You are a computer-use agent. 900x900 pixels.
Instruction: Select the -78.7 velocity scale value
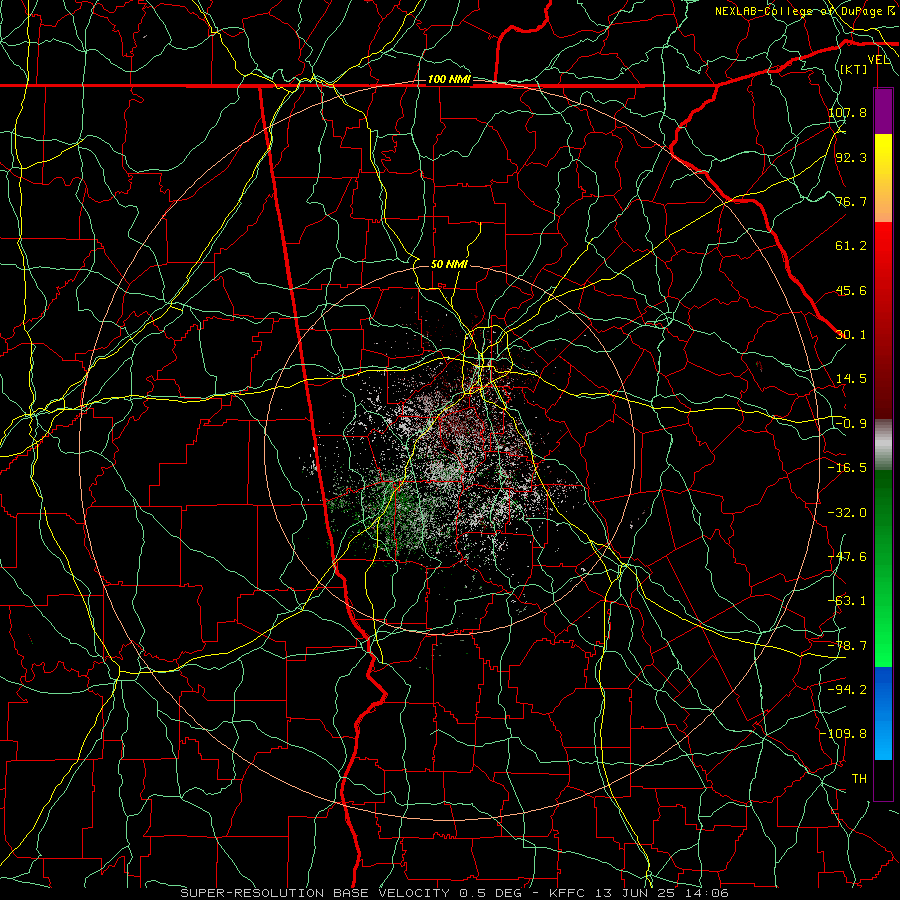click(847, 646)
